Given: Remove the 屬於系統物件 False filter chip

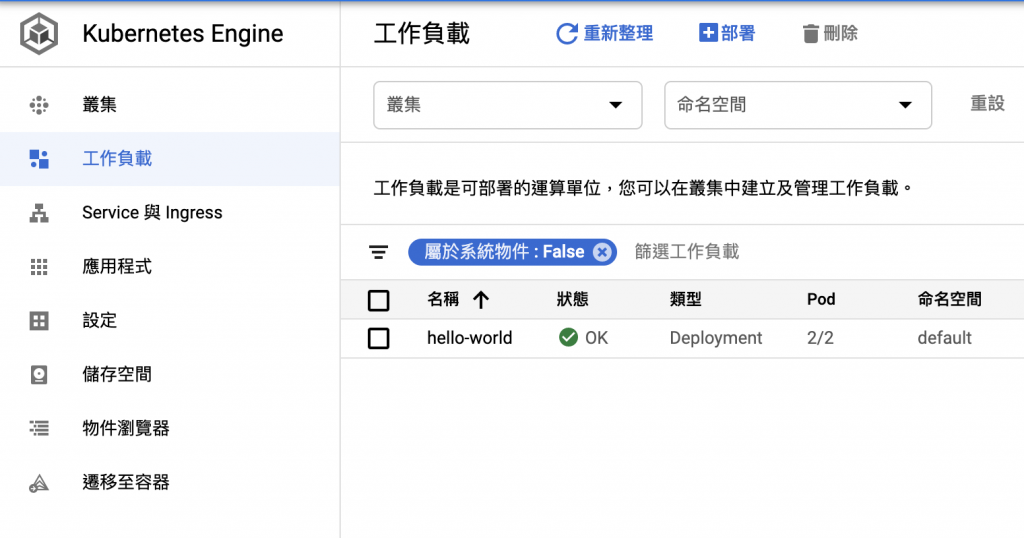Looking at the screenshot, I should coord(602,252).
